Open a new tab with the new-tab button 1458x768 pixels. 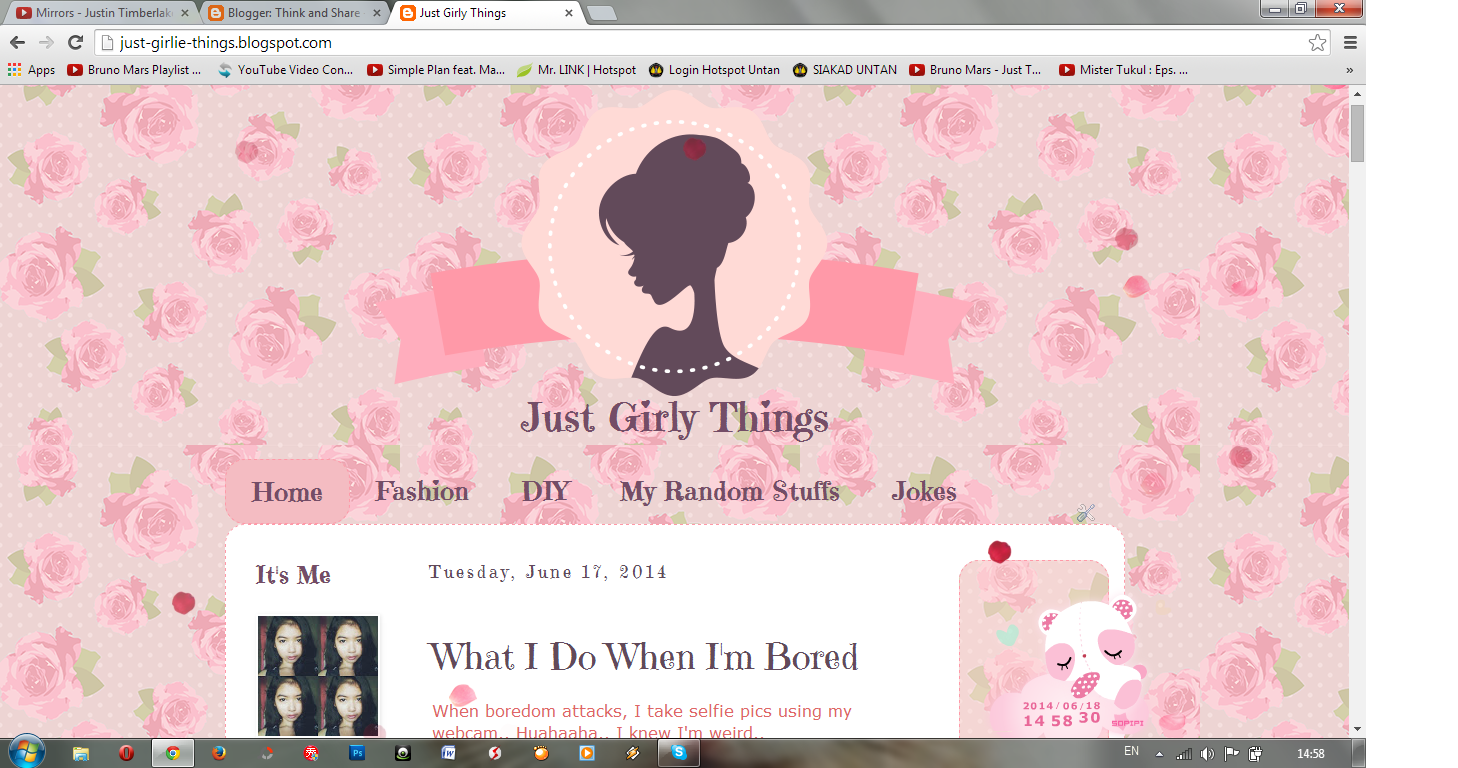tap(602, 13)
